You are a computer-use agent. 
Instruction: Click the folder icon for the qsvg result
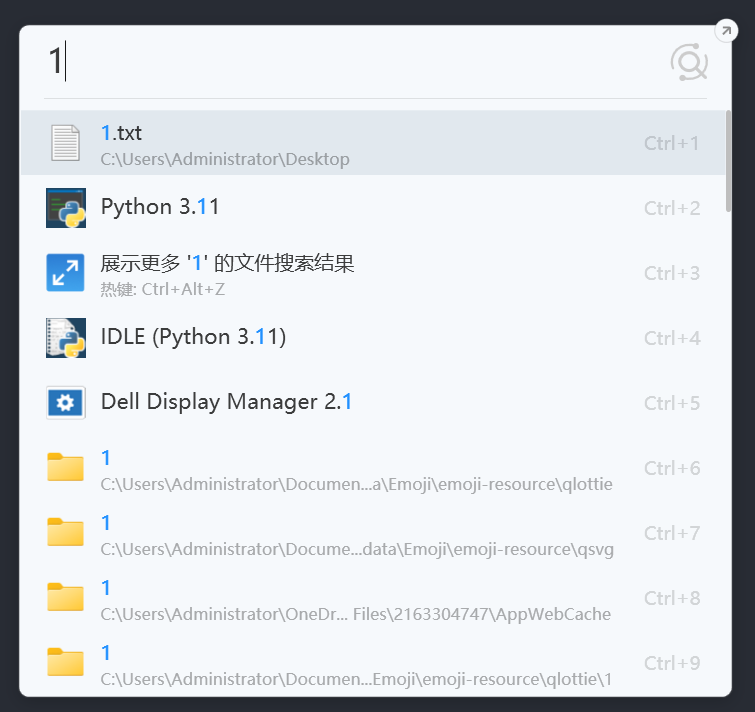click(x=65, y=532)
